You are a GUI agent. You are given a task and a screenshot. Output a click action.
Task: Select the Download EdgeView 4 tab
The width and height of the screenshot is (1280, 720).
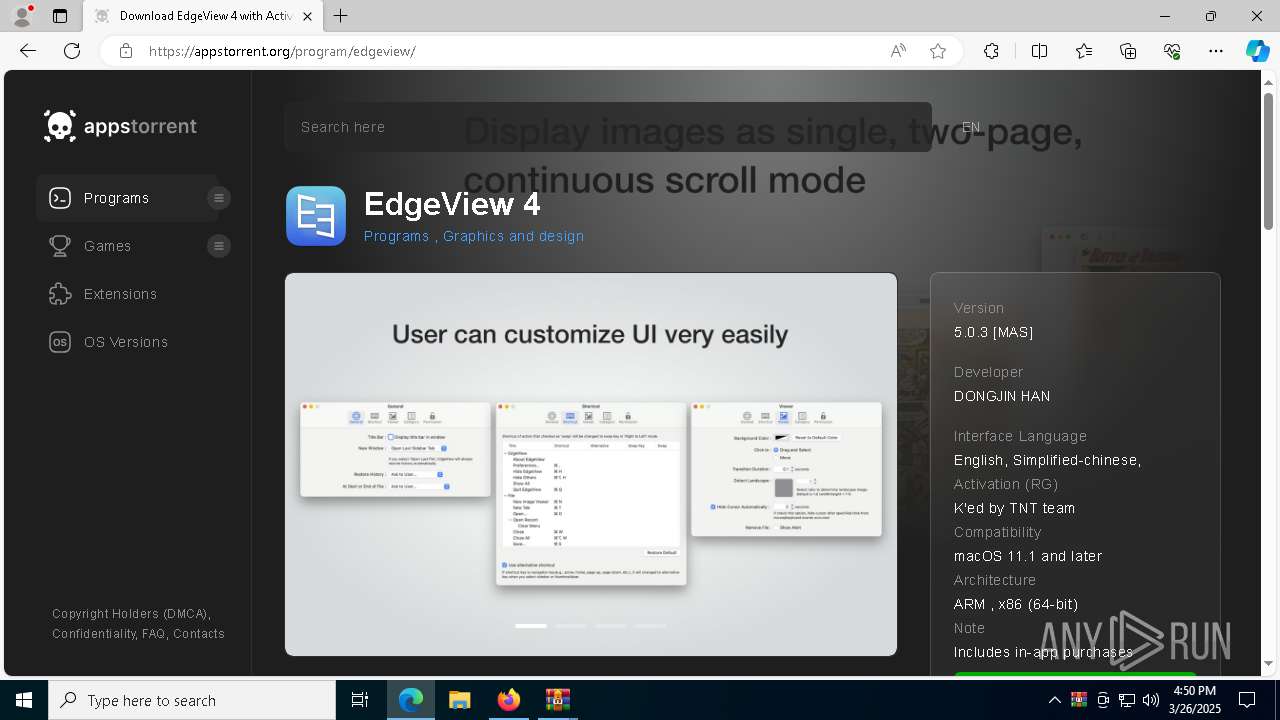coord(203,16)
